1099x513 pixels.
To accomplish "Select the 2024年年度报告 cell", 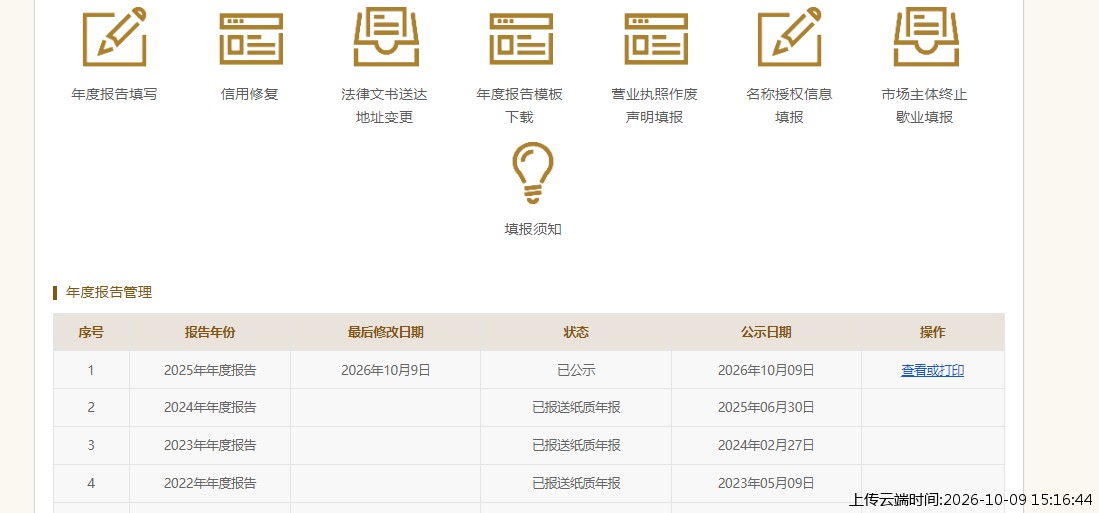I will (x=210, y=408).
